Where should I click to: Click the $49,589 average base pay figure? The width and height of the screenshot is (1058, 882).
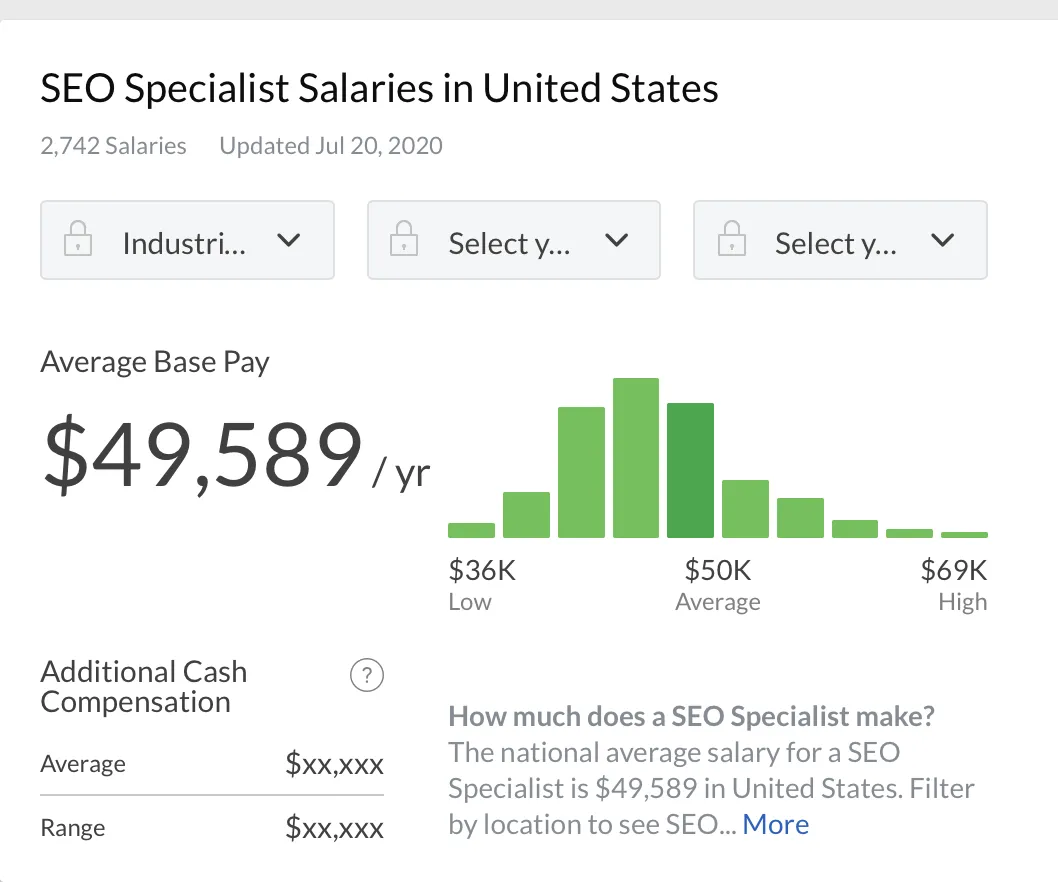point(203,453)
